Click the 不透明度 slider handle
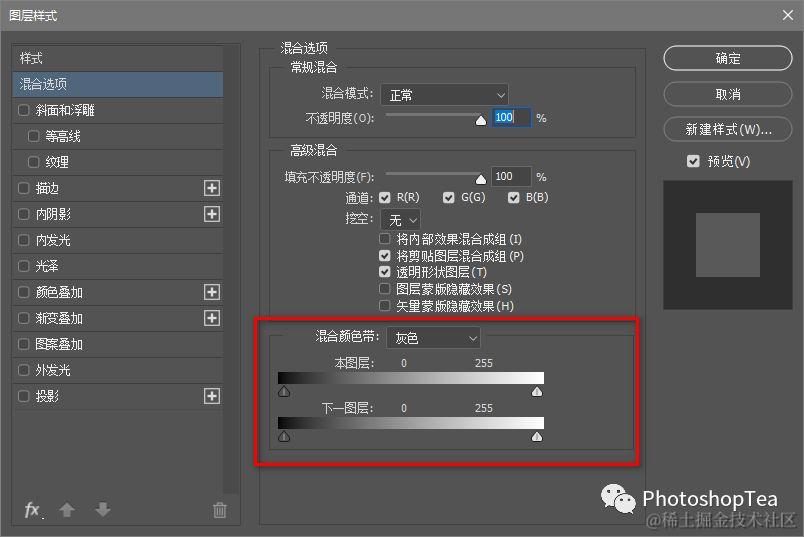Viewport: 804px width, 537px height. (x=480, y=121)
